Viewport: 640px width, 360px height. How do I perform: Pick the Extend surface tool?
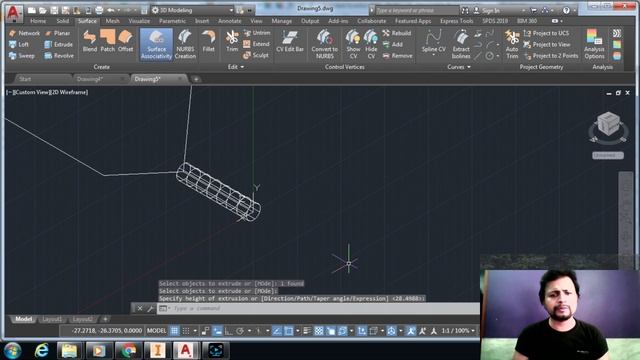click(x=256, y=44)
